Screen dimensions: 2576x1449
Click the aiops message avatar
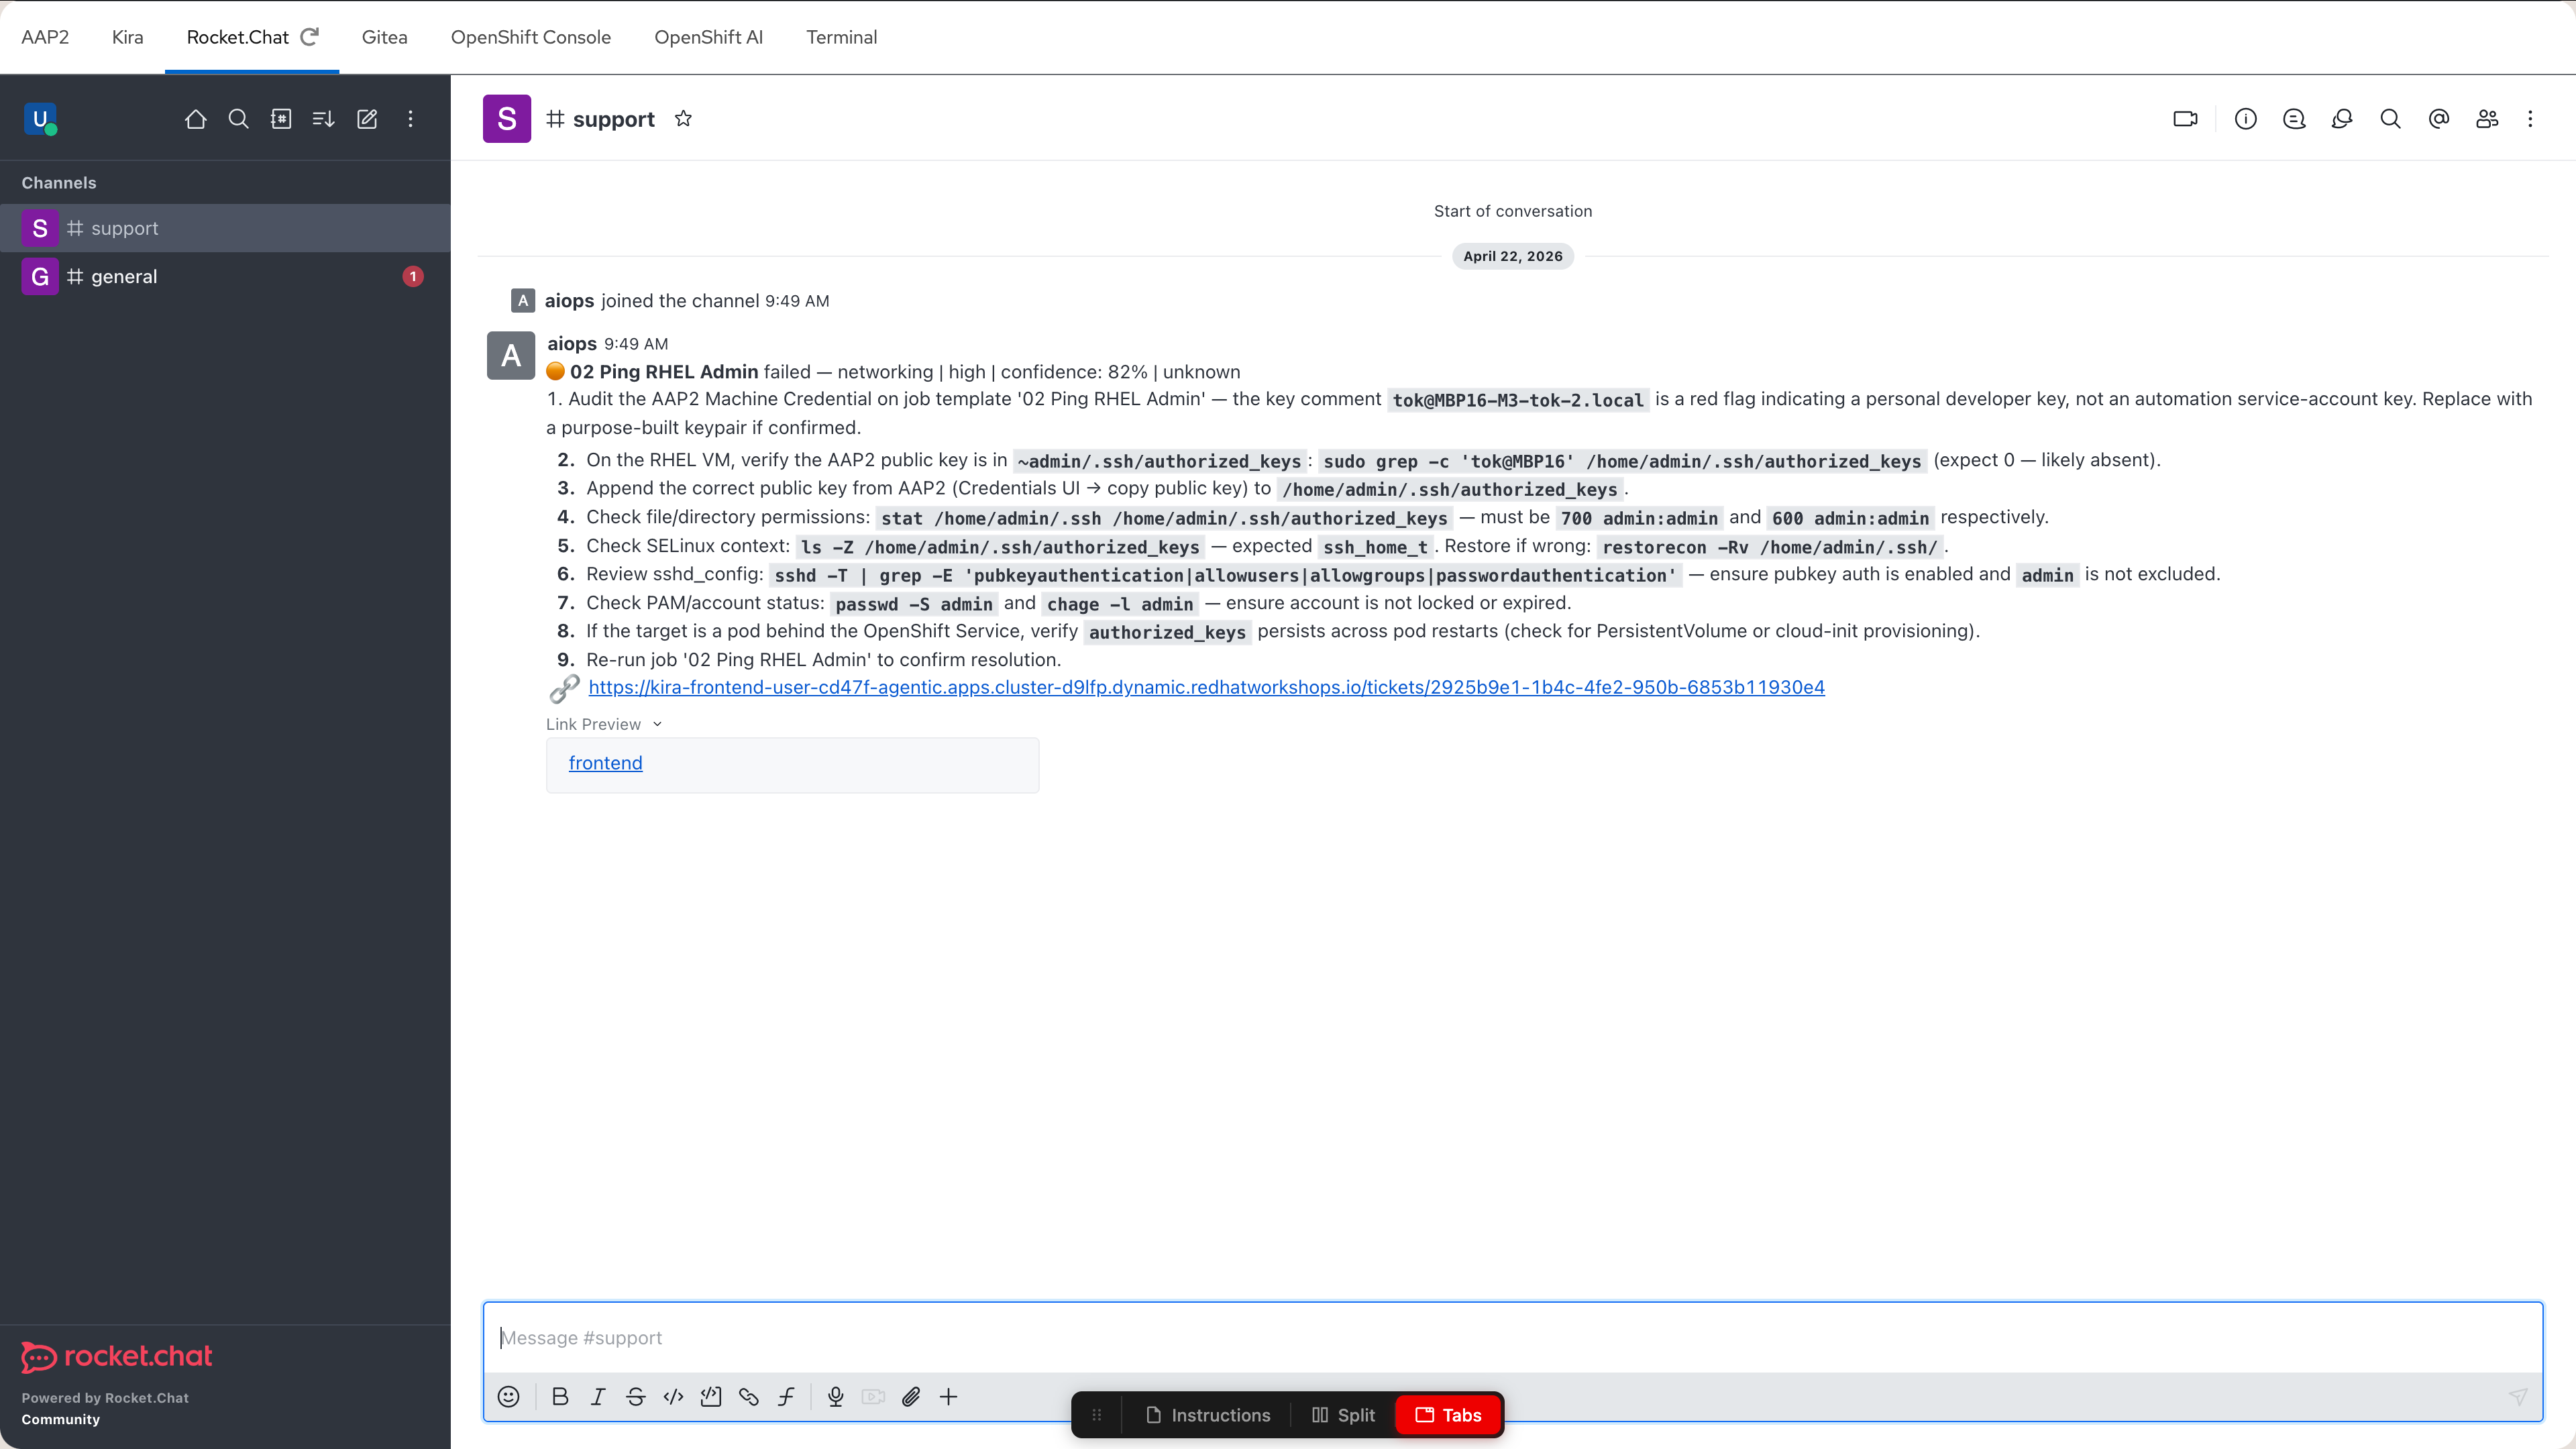pos(511,356)
